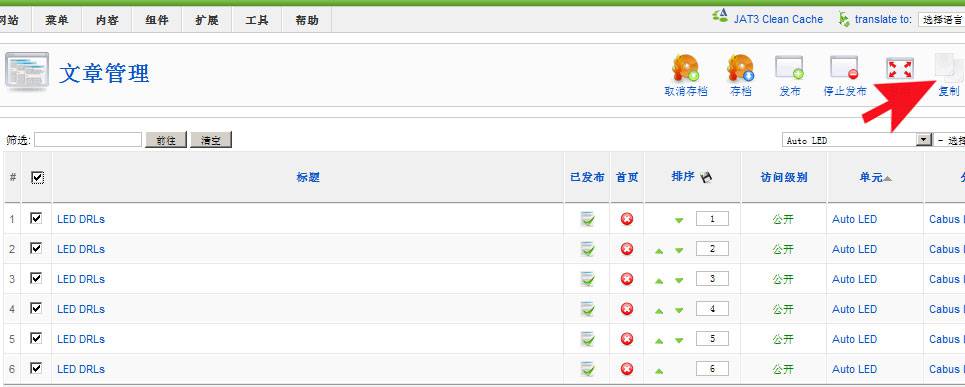Uncheck the checkbox for row 3

pyautogui.click(x=36, y=278)
